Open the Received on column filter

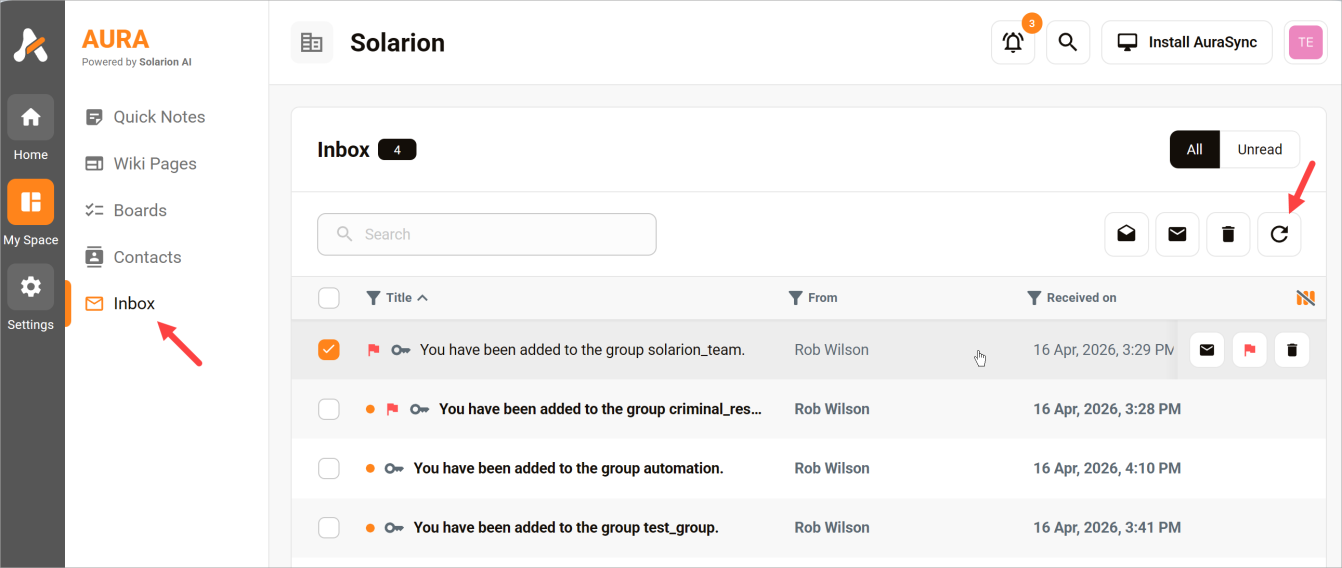[1035, 298]
